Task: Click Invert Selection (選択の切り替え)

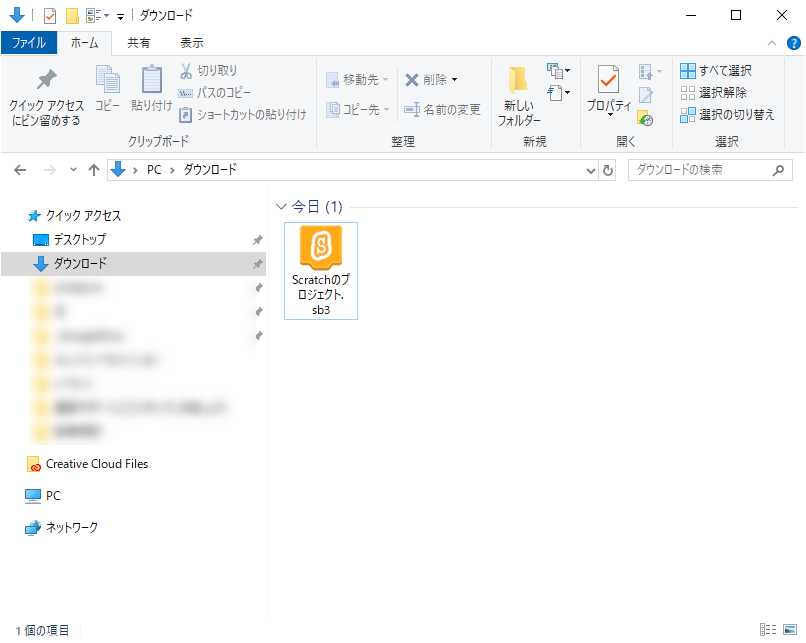Action: [x=727, y=115]
